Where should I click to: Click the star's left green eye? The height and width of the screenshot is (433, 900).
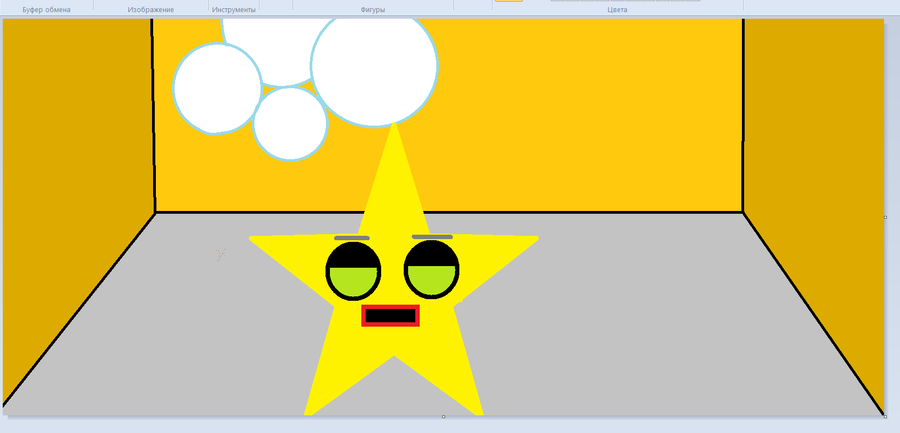353,271
